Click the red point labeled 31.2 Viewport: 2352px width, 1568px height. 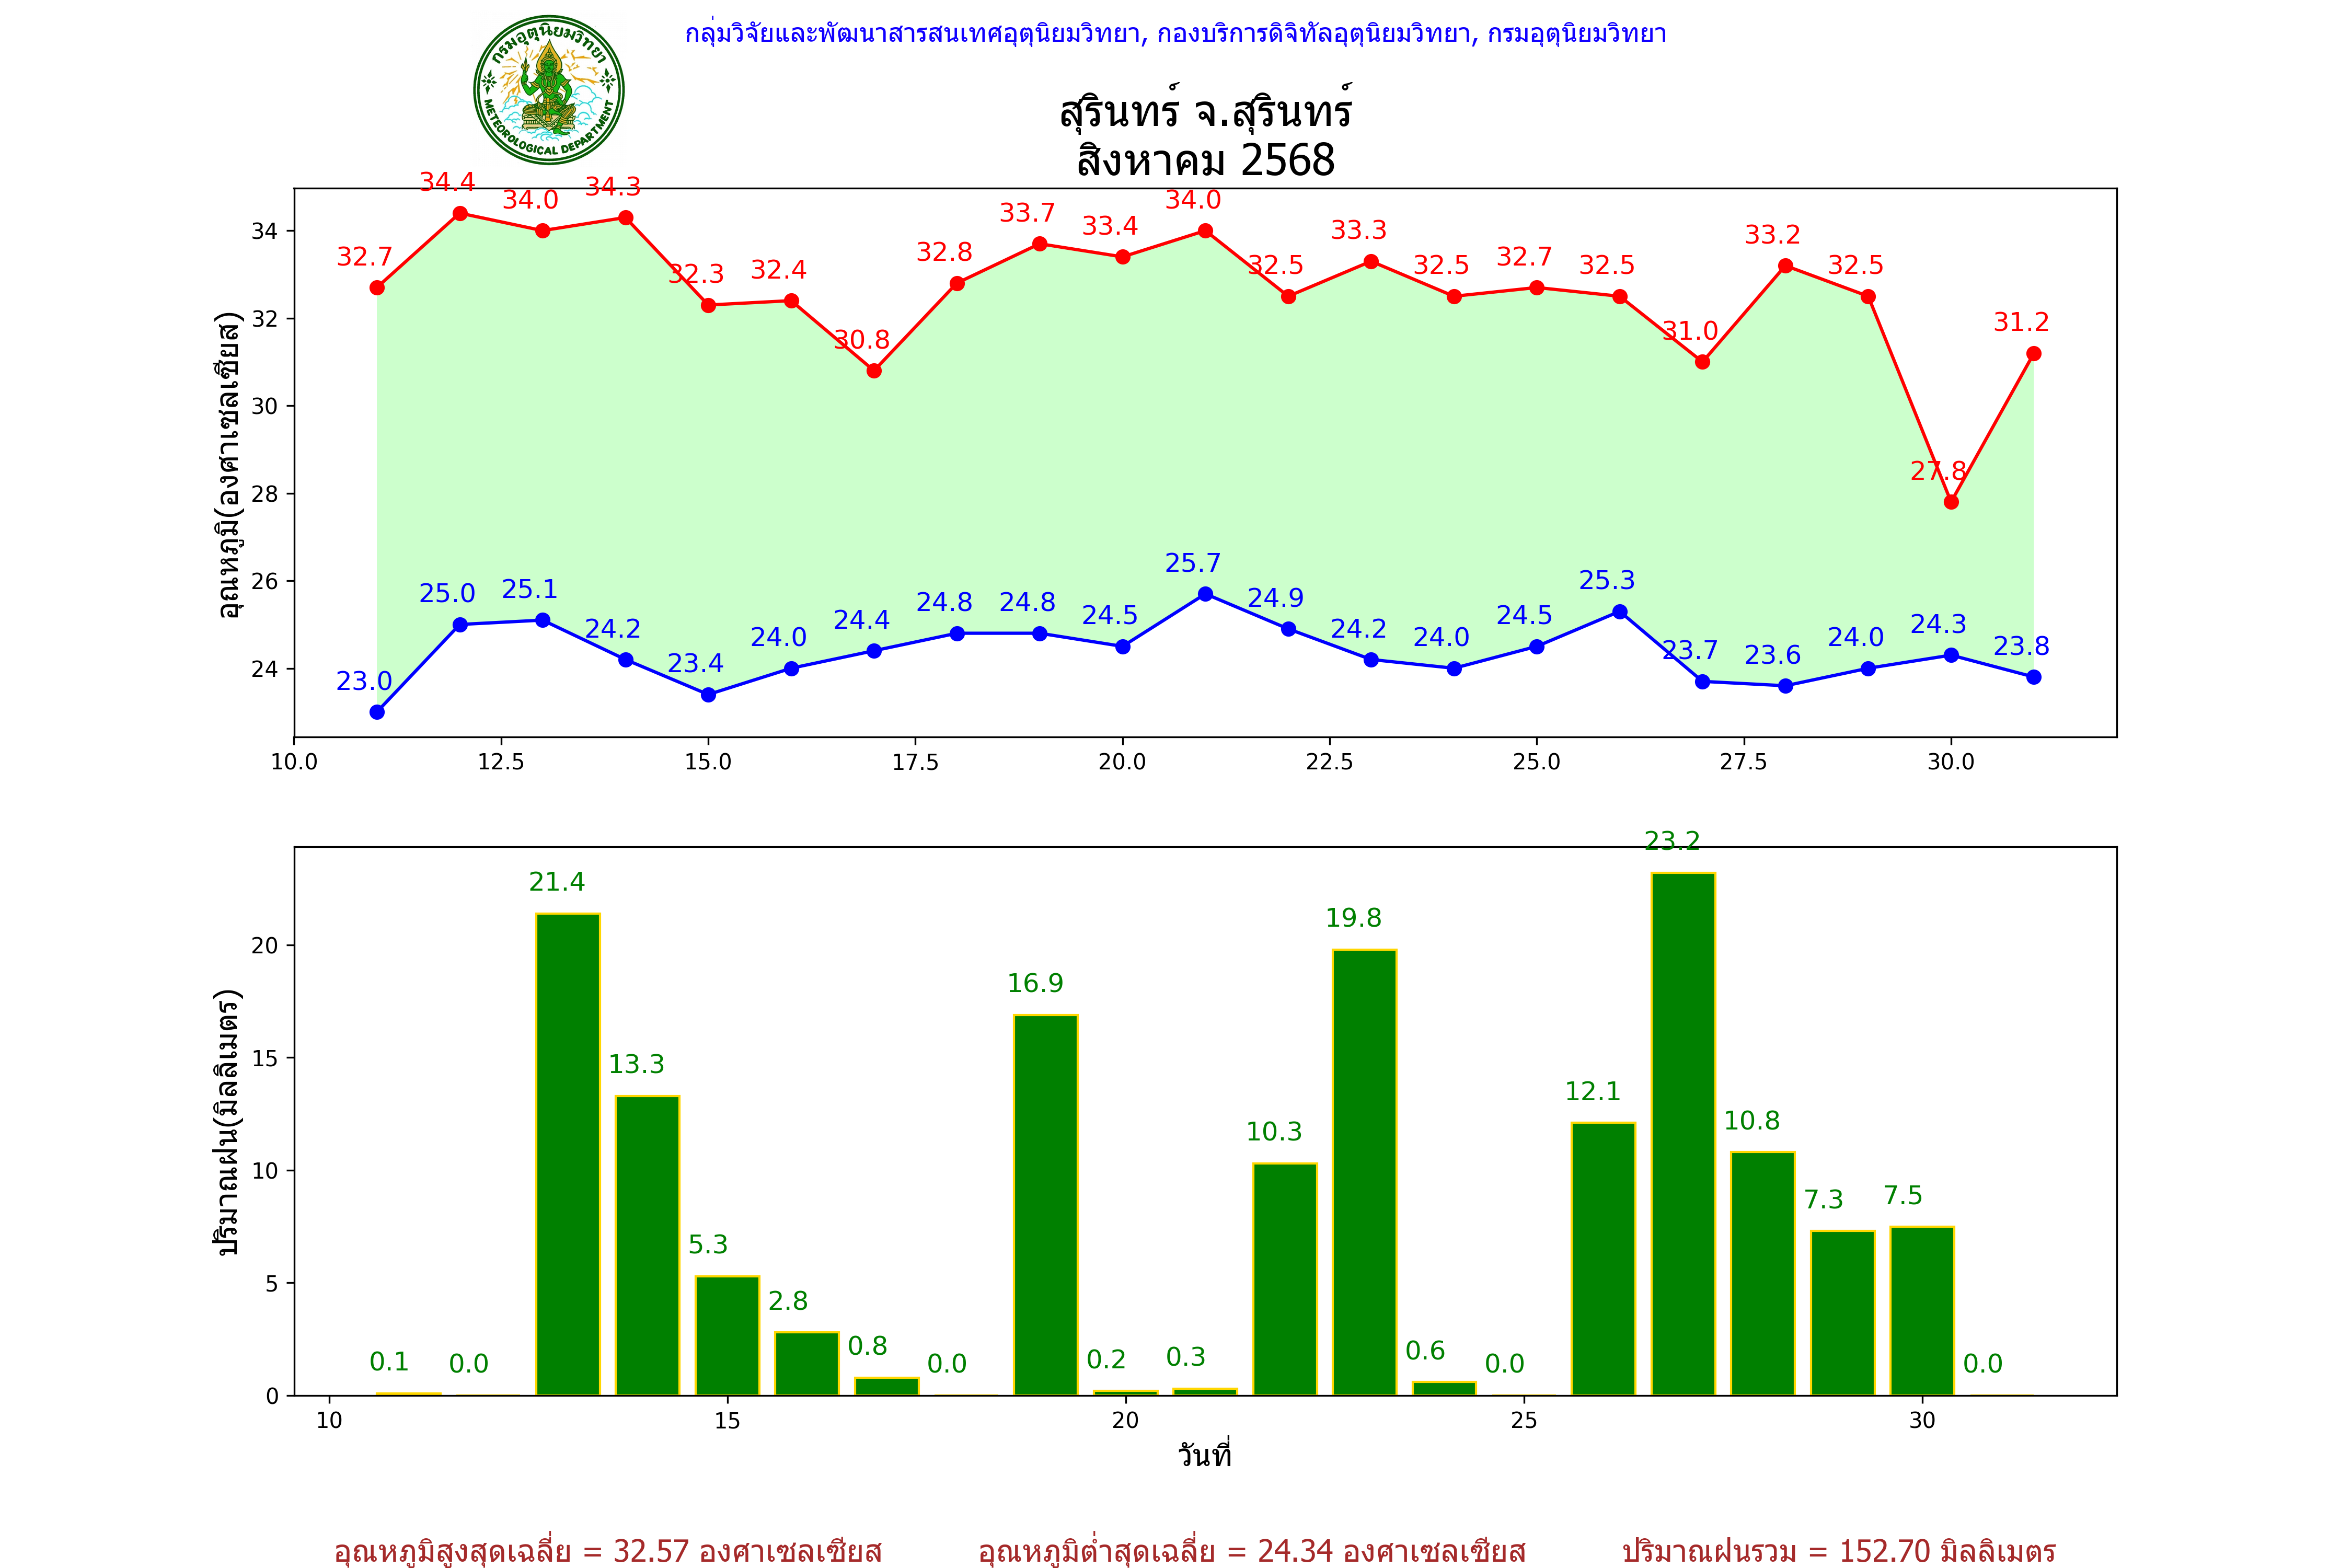click(x=2033, y=354)
